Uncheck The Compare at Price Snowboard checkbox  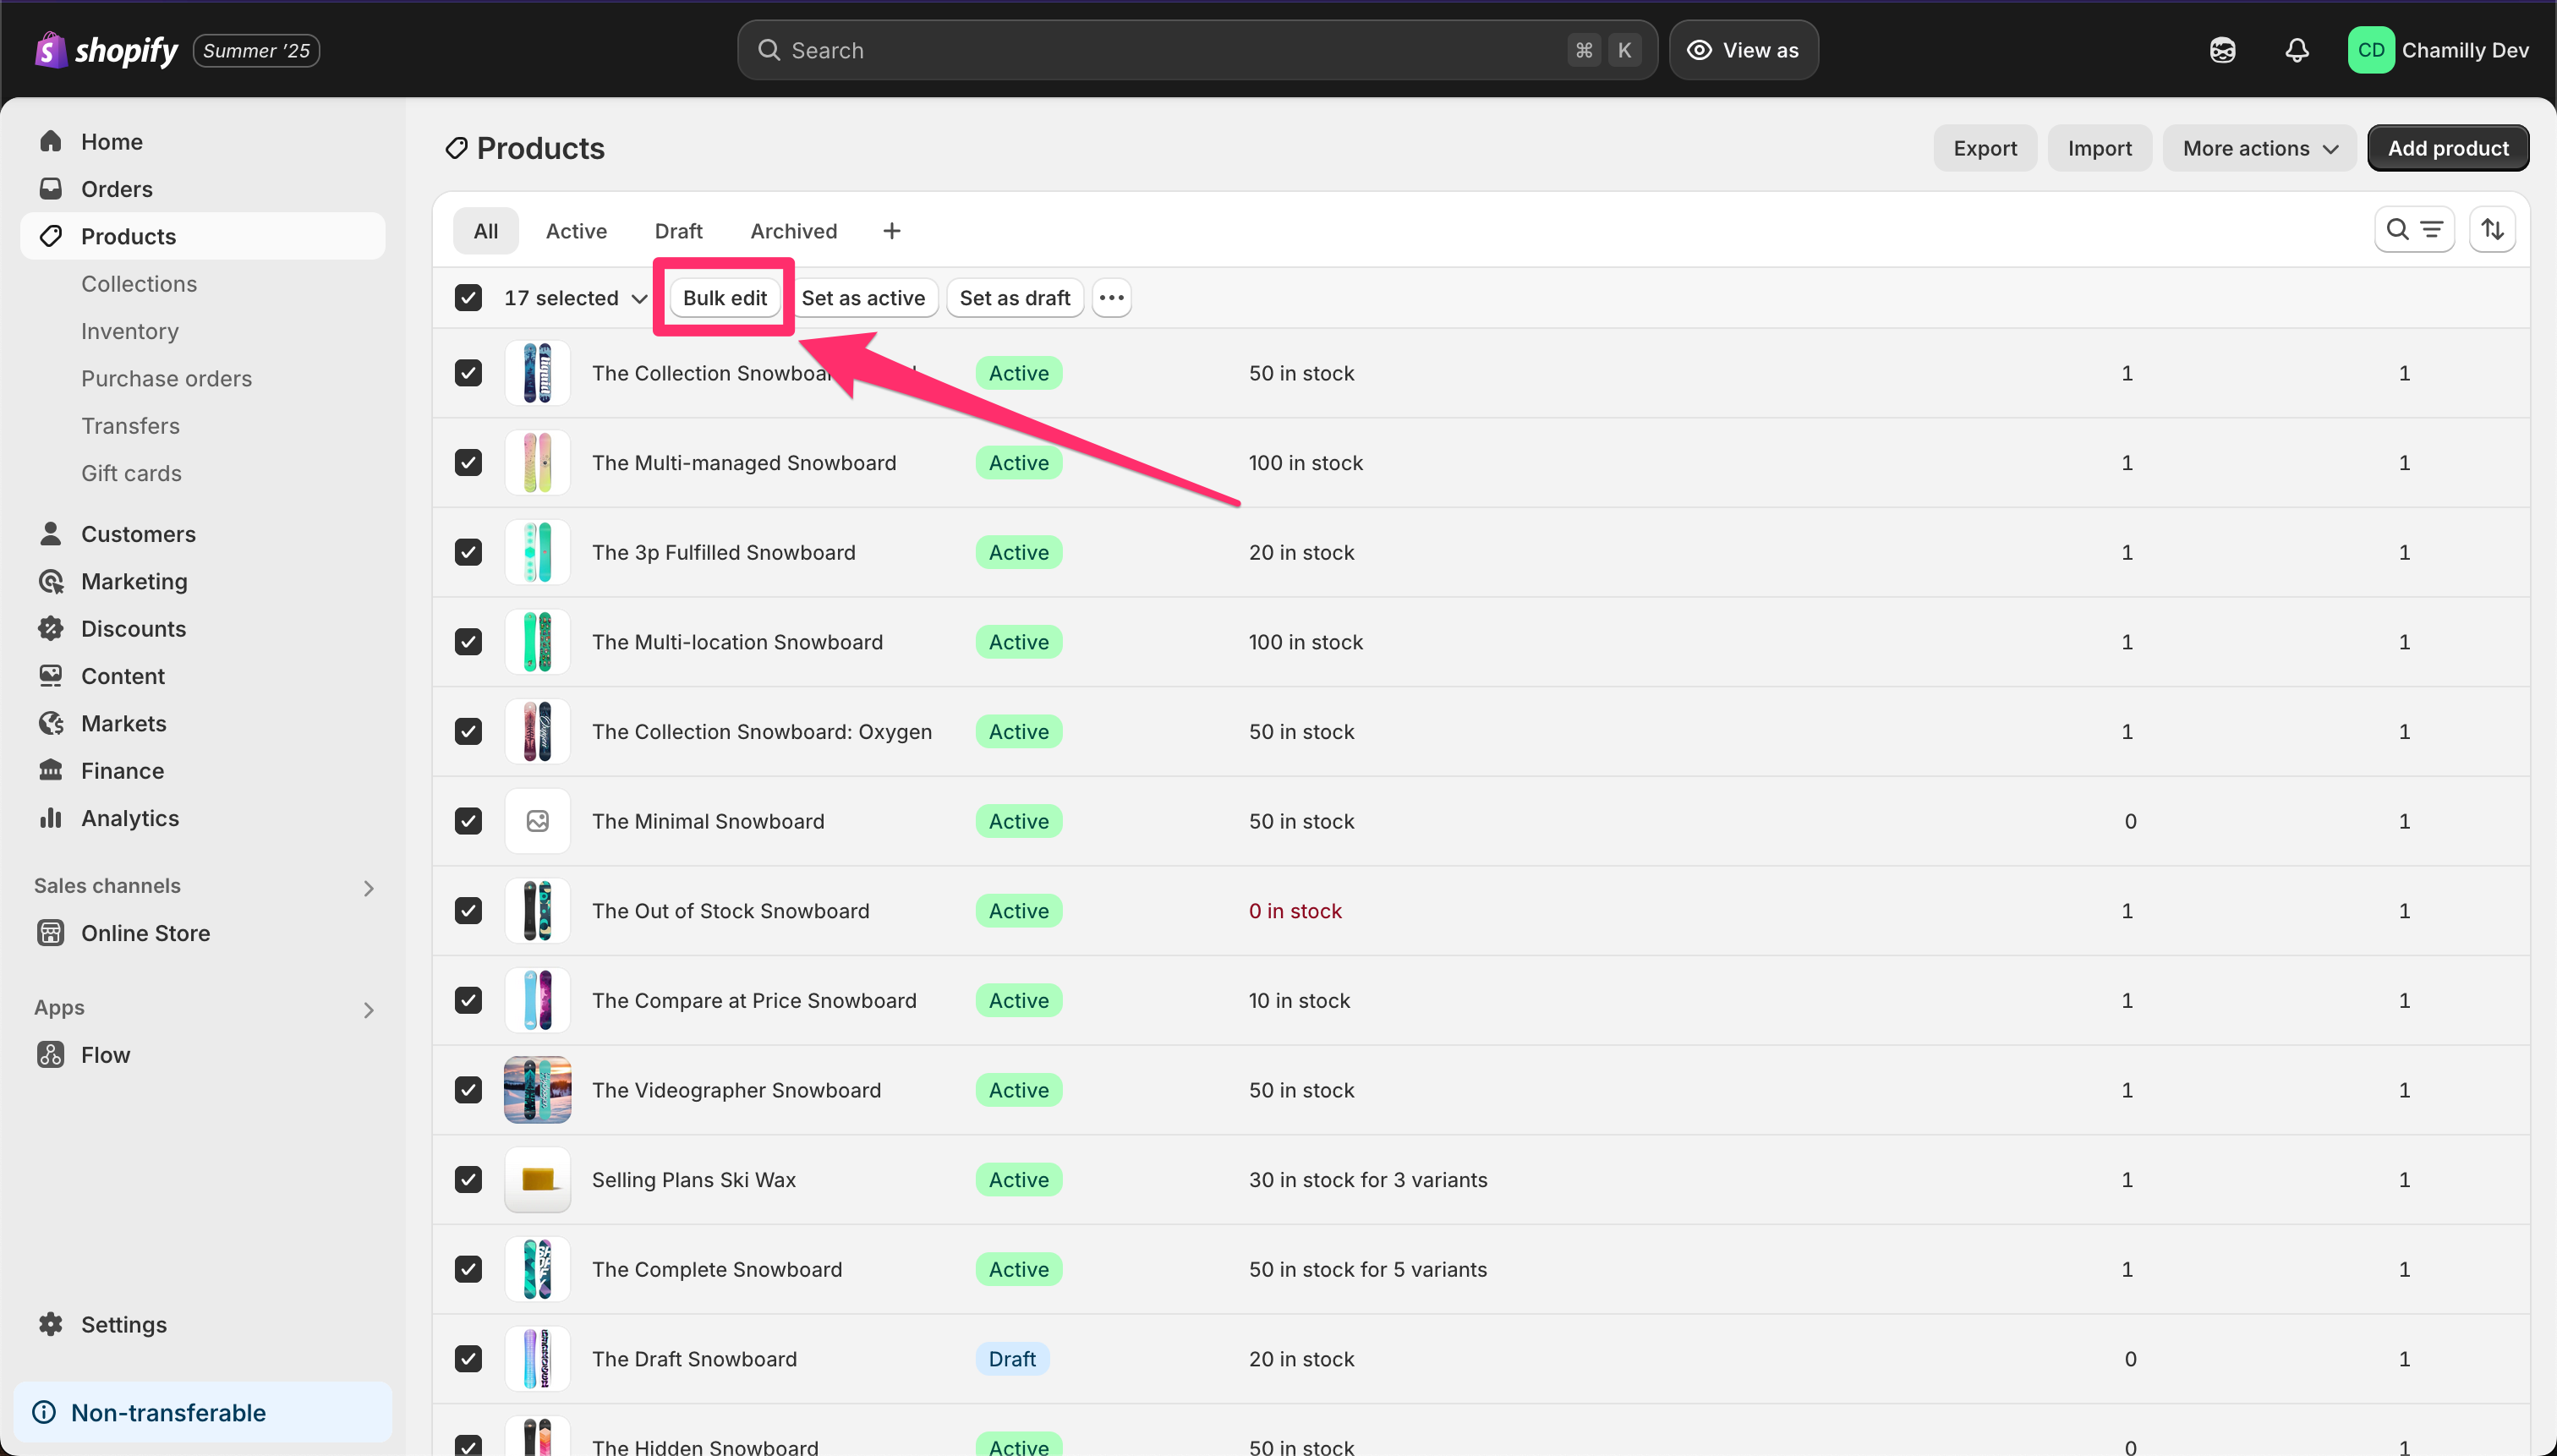[468, 1000]
